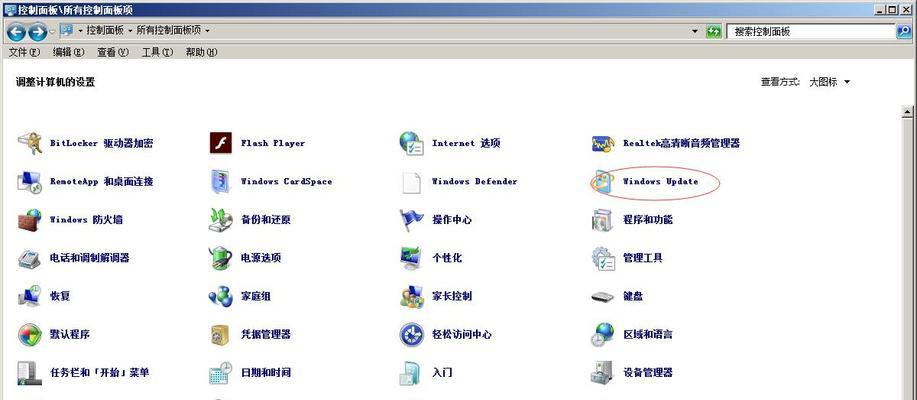Expand the arrow after 所有控制面板项 breadcrumb

[x=207, y=30]
